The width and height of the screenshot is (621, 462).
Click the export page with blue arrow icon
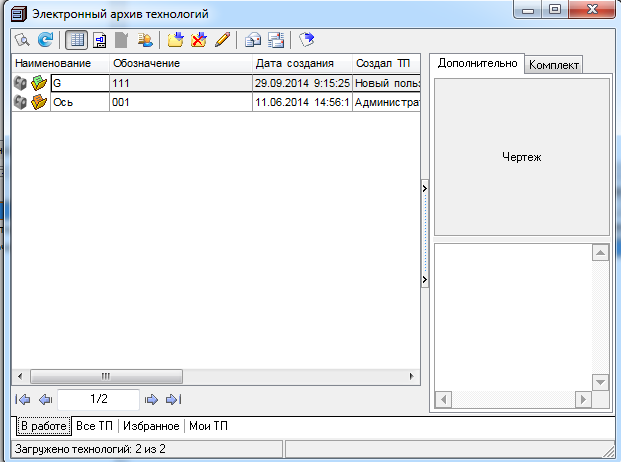[306, 40]
